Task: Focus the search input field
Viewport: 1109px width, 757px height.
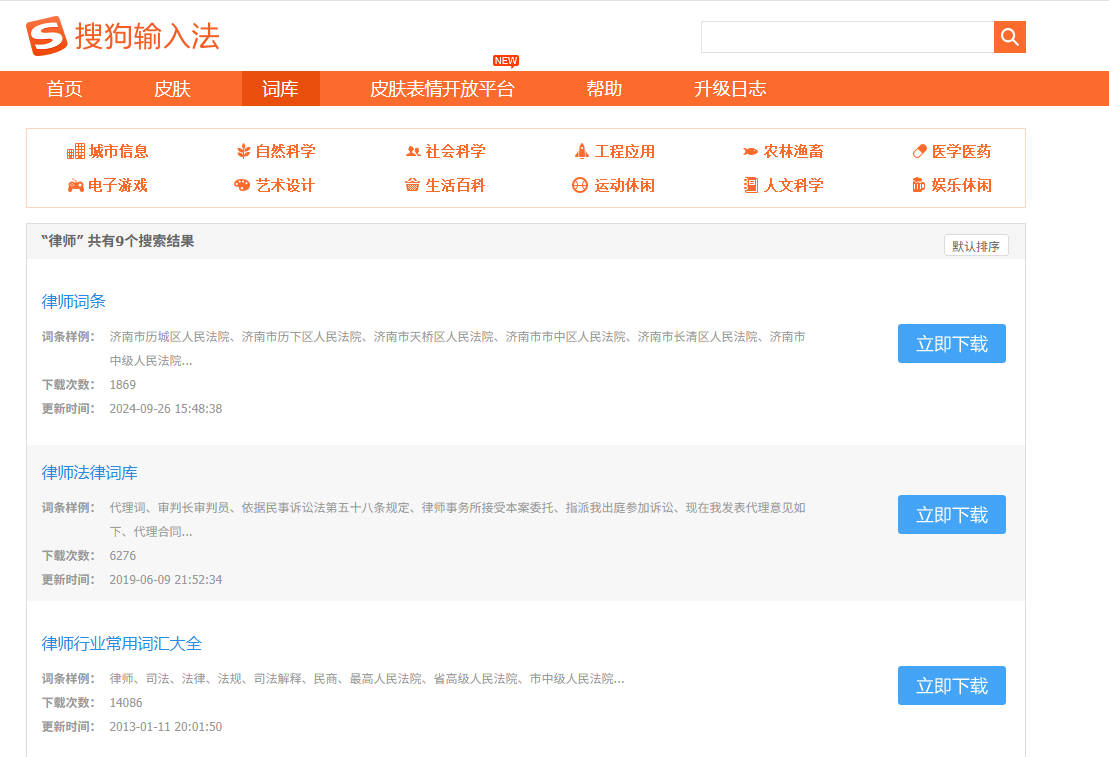Action: click(x=847, y=37)
